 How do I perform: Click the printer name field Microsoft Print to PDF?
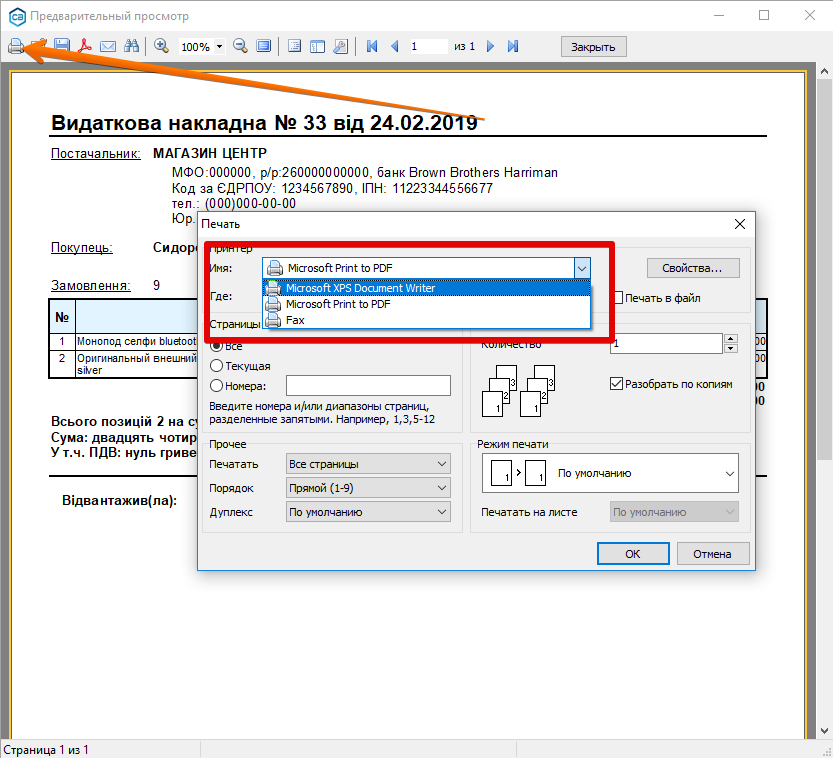coord(418,268)
